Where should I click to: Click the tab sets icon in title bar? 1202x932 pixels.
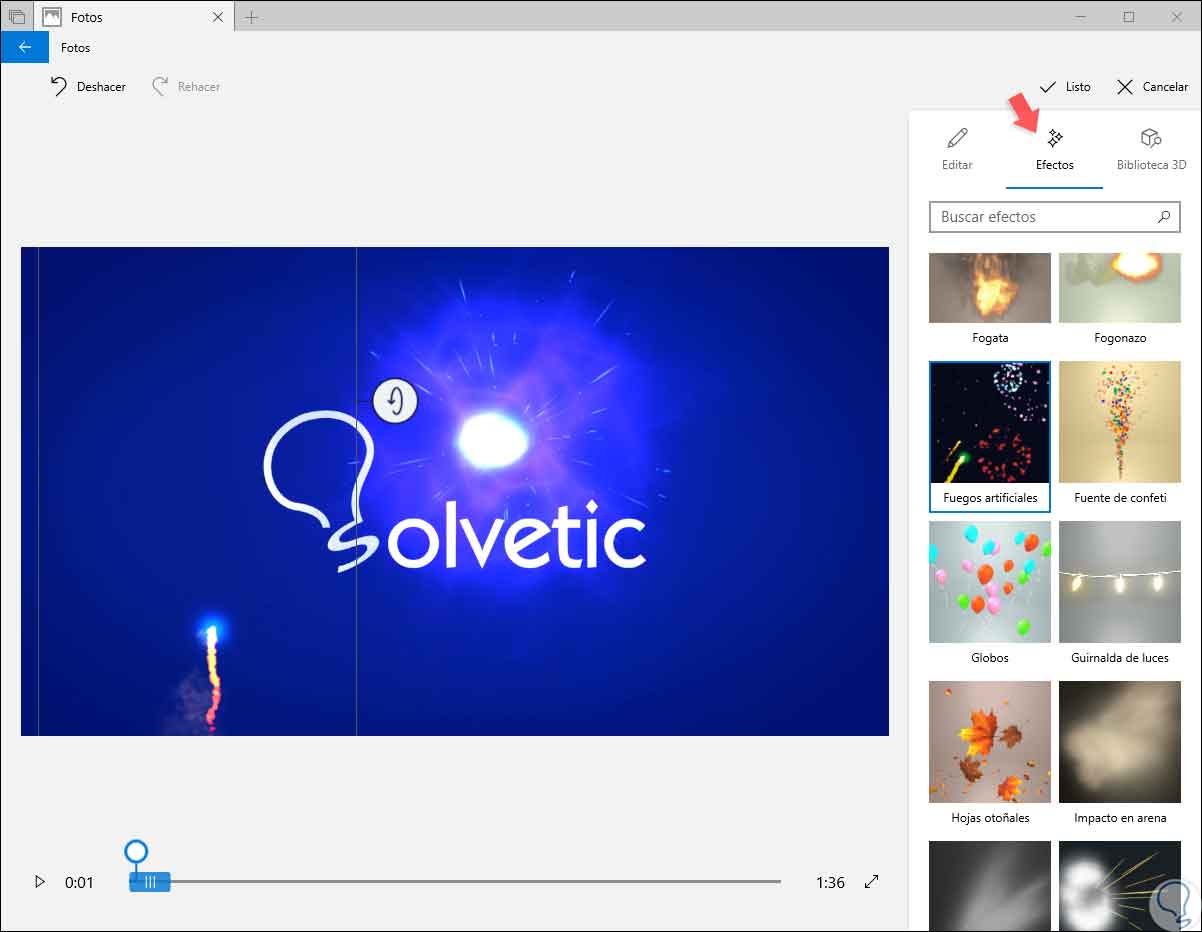click(x=16, y=17)
